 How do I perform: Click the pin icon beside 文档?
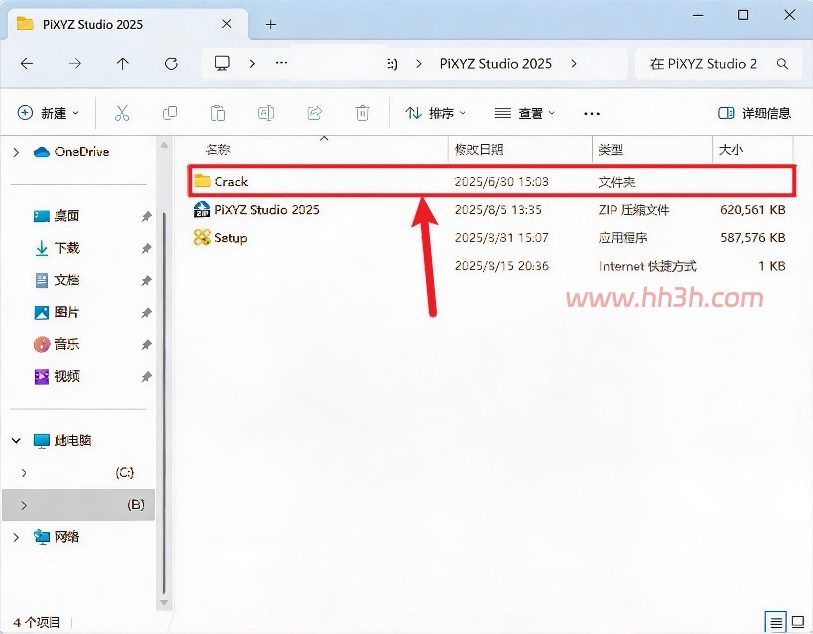pyautogui.click(x=147, y=280)
